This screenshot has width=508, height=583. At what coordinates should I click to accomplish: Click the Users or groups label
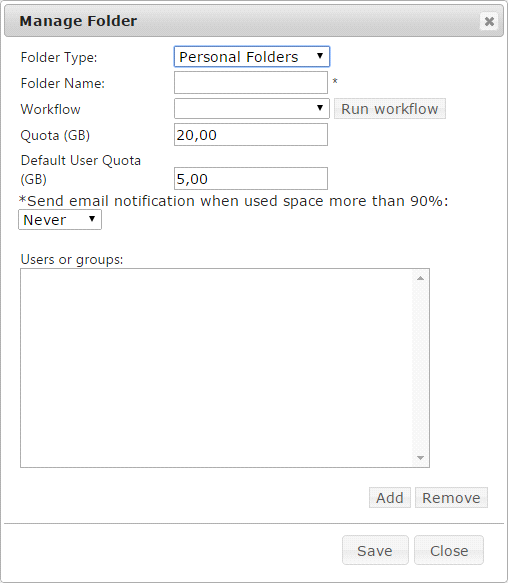(x=72, y=259)
